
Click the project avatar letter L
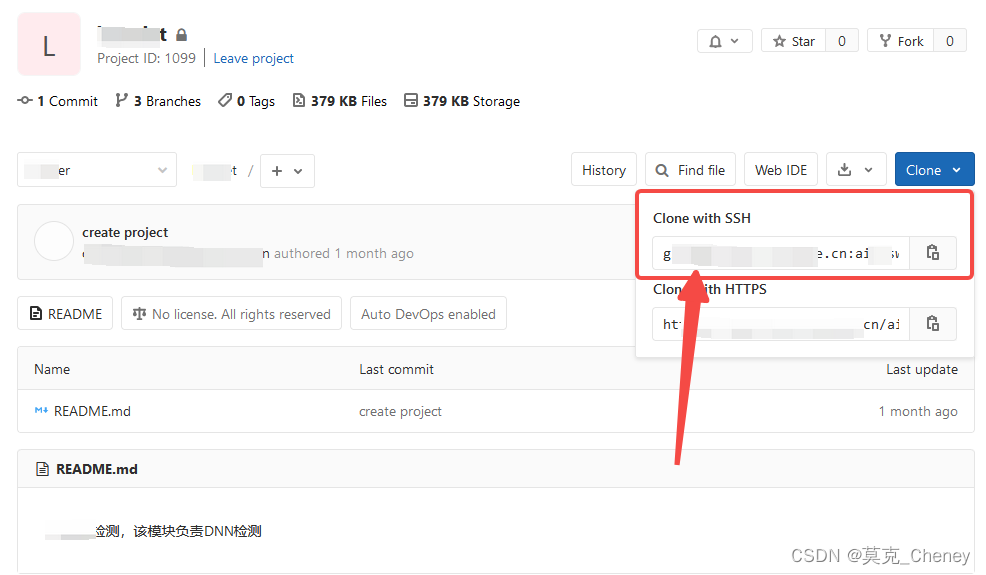coord(49,45)
